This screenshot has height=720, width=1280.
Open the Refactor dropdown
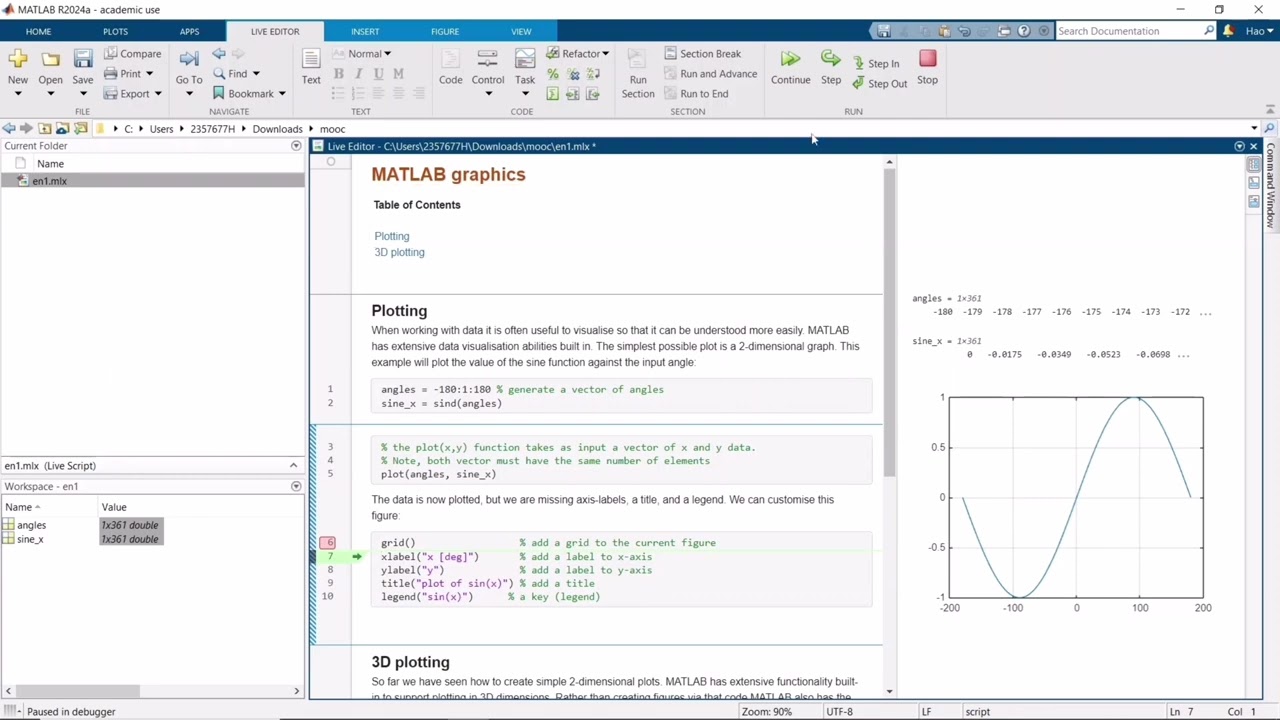(578, 54)
